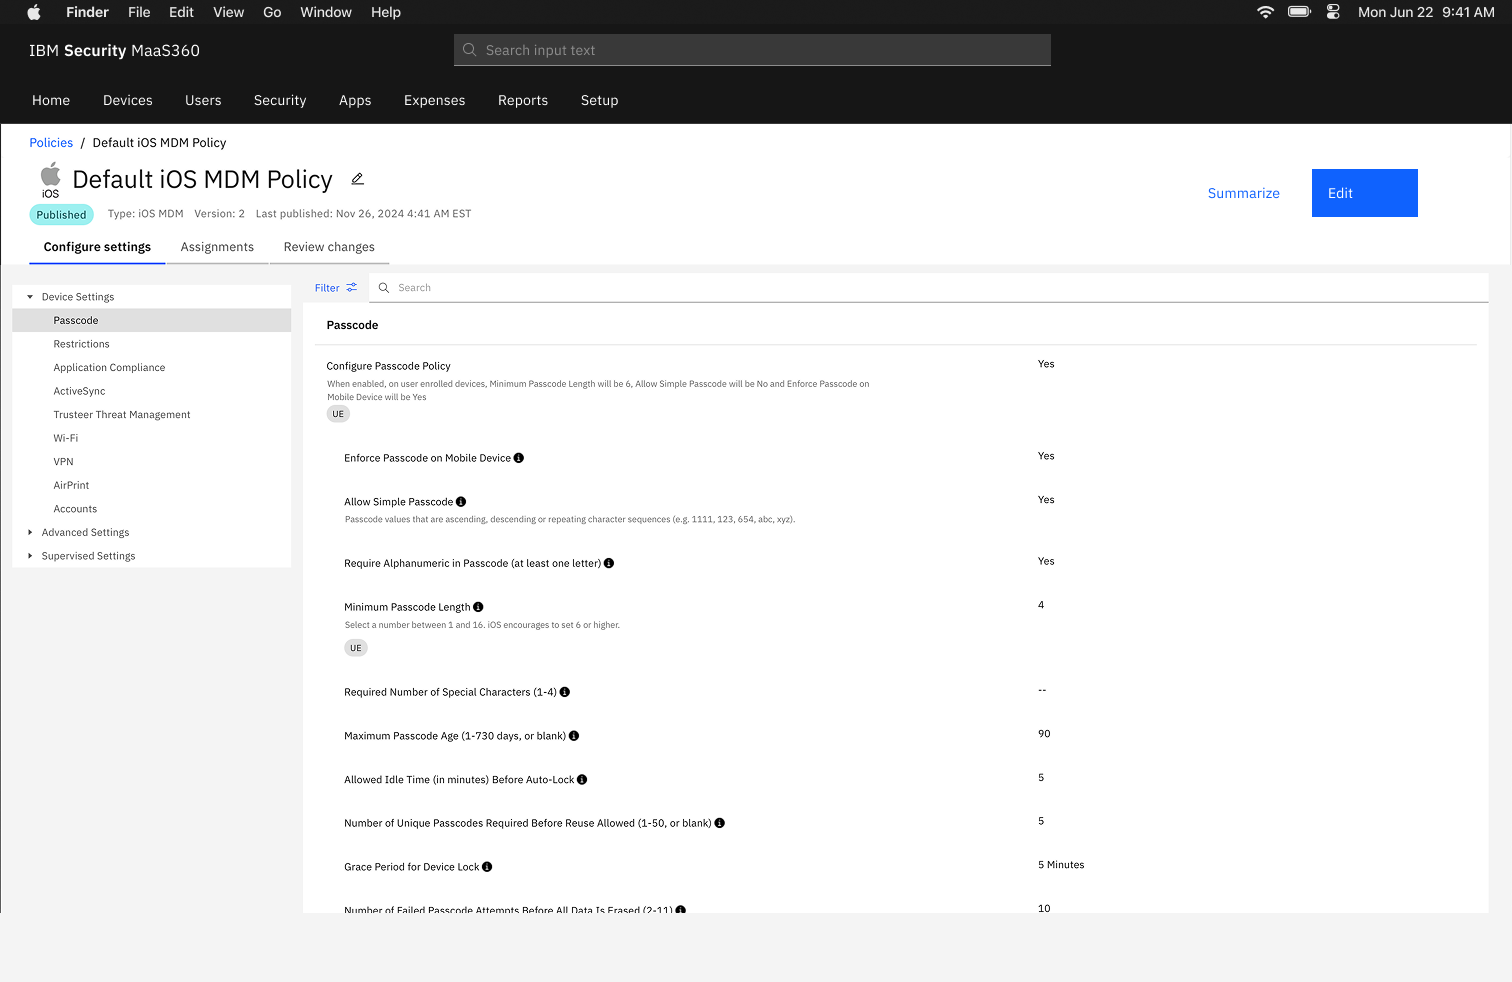1512x982 pixels.
Task: Expand the Supervised Settings section
Action: pyautogui.click(x=30, y=556)
